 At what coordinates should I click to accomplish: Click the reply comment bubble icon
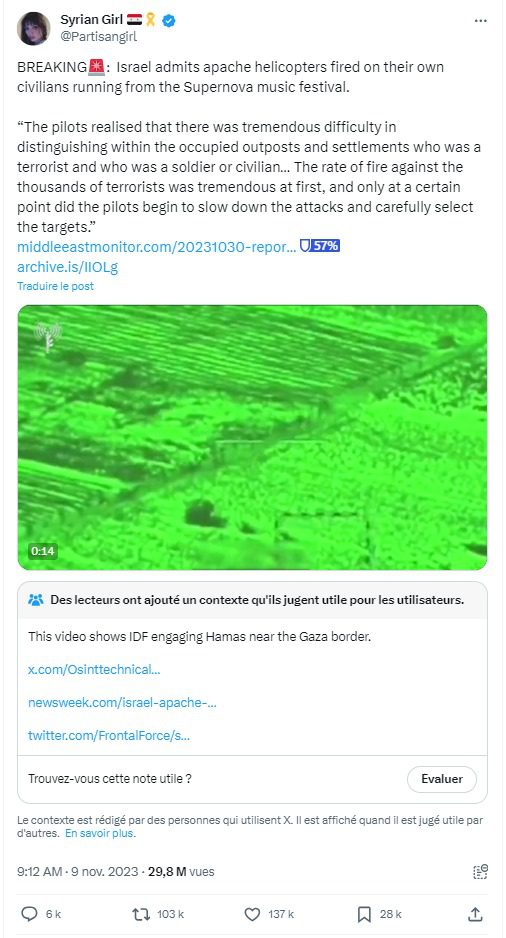(x=29, y=913)
